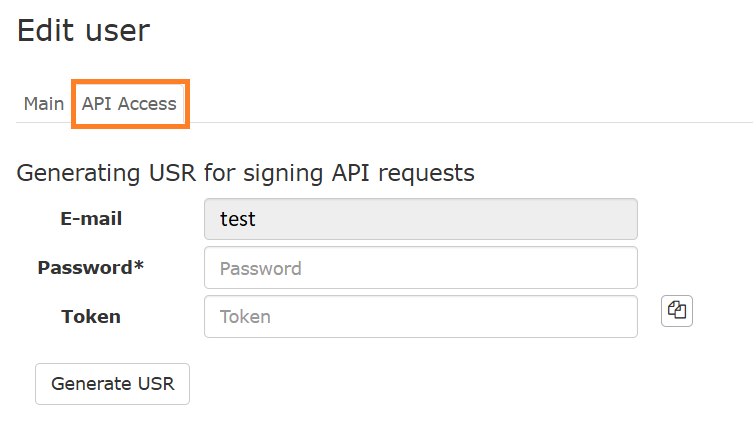
Task: Click the Generating USR section heading
Action: [x=246, y=173]
